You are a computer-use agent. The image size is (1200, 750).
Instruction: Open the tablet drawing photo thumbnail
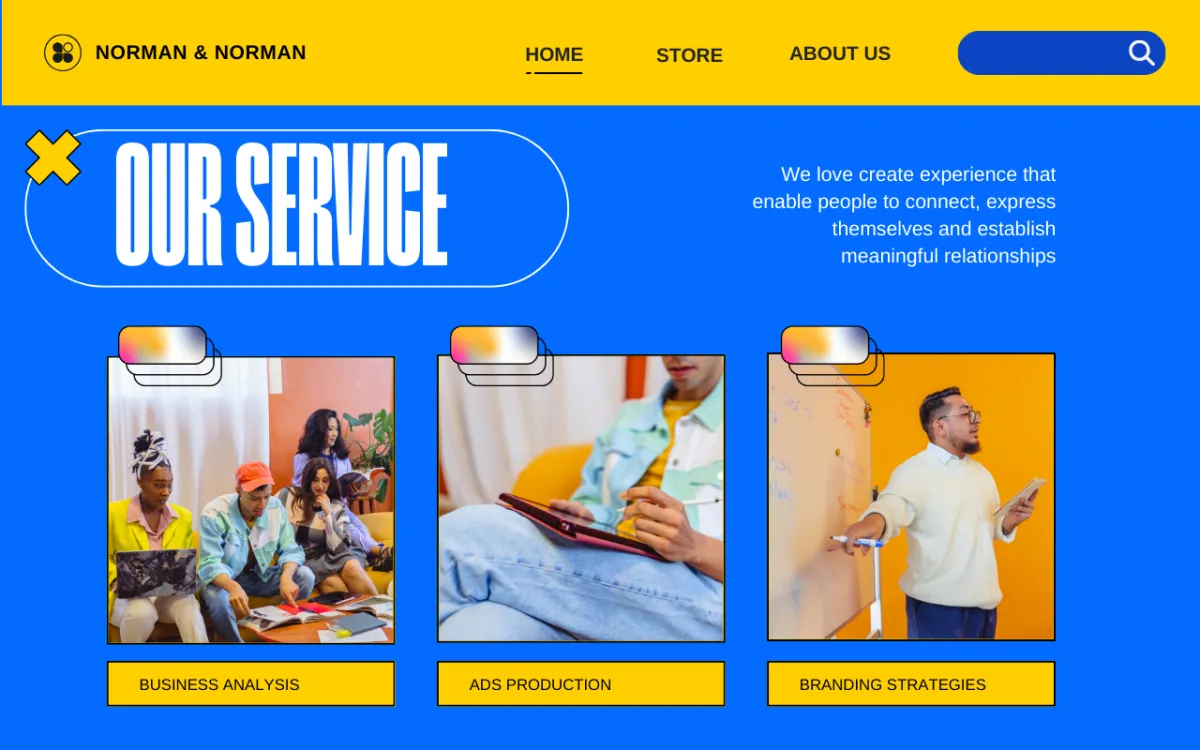(581, 499)
